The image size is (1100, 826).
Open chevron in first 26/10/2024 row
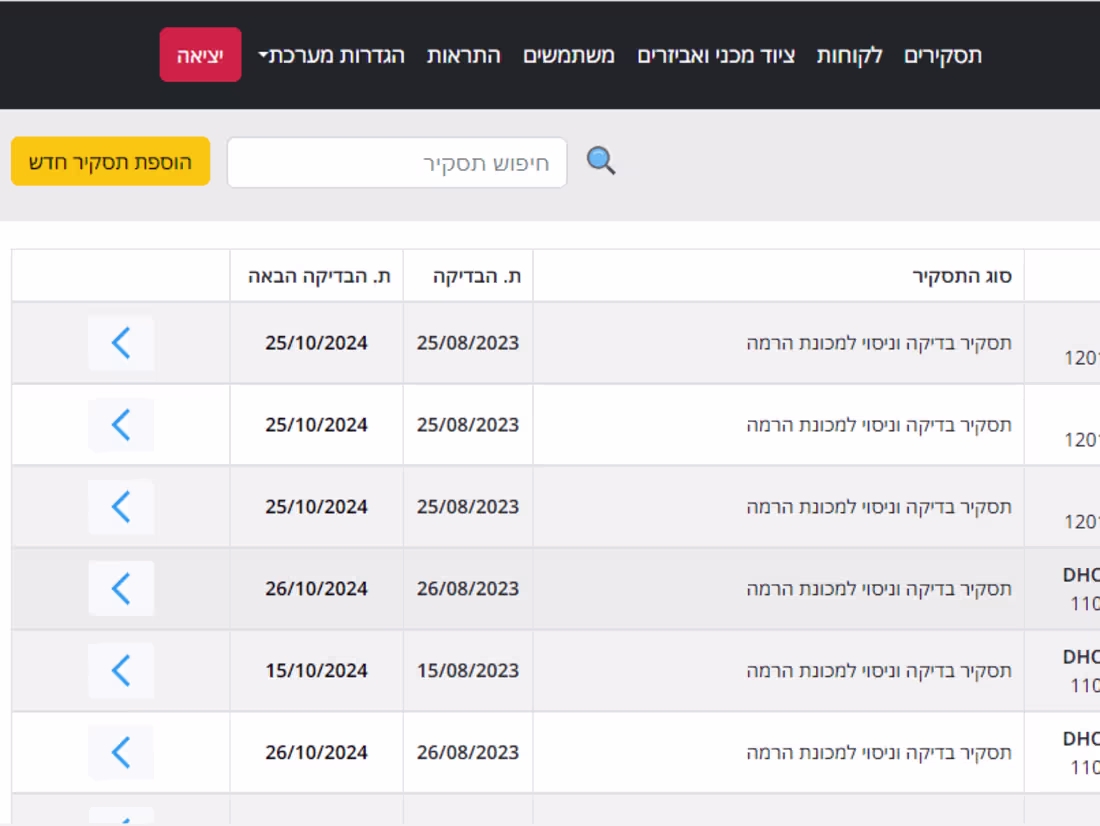(x=121, y=589)
